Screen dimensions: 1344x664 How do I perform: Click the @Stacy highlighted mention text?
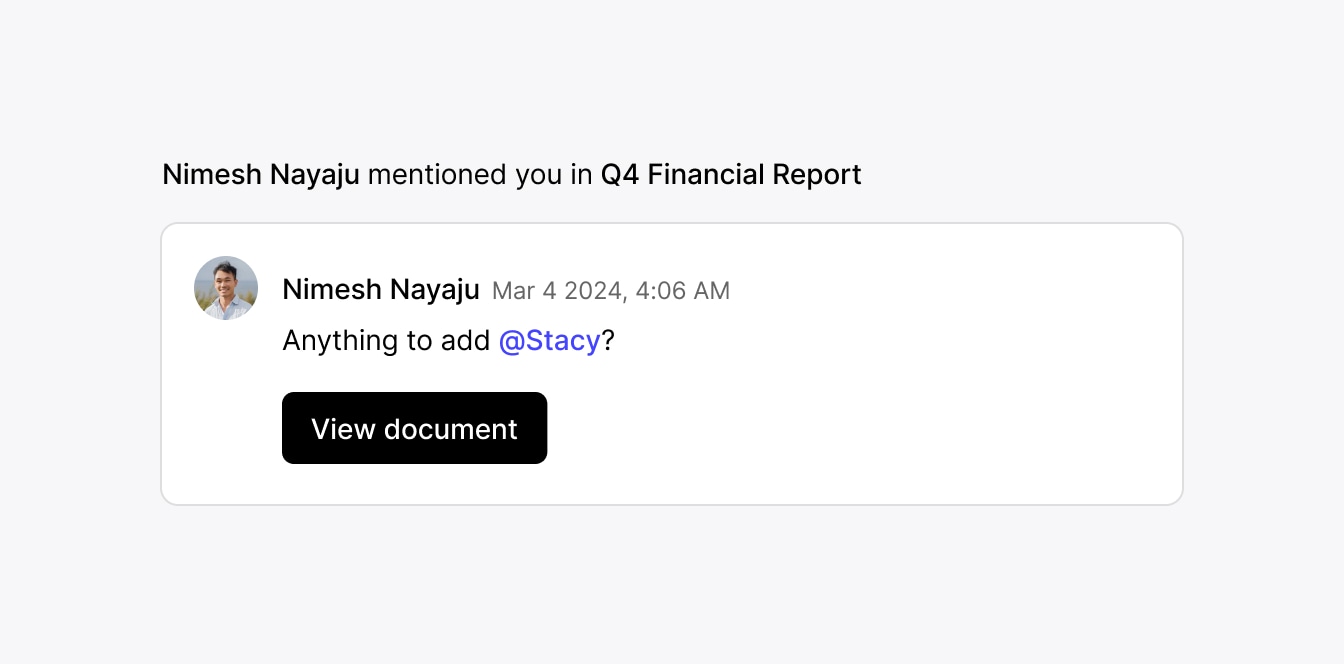pos(551,341)
